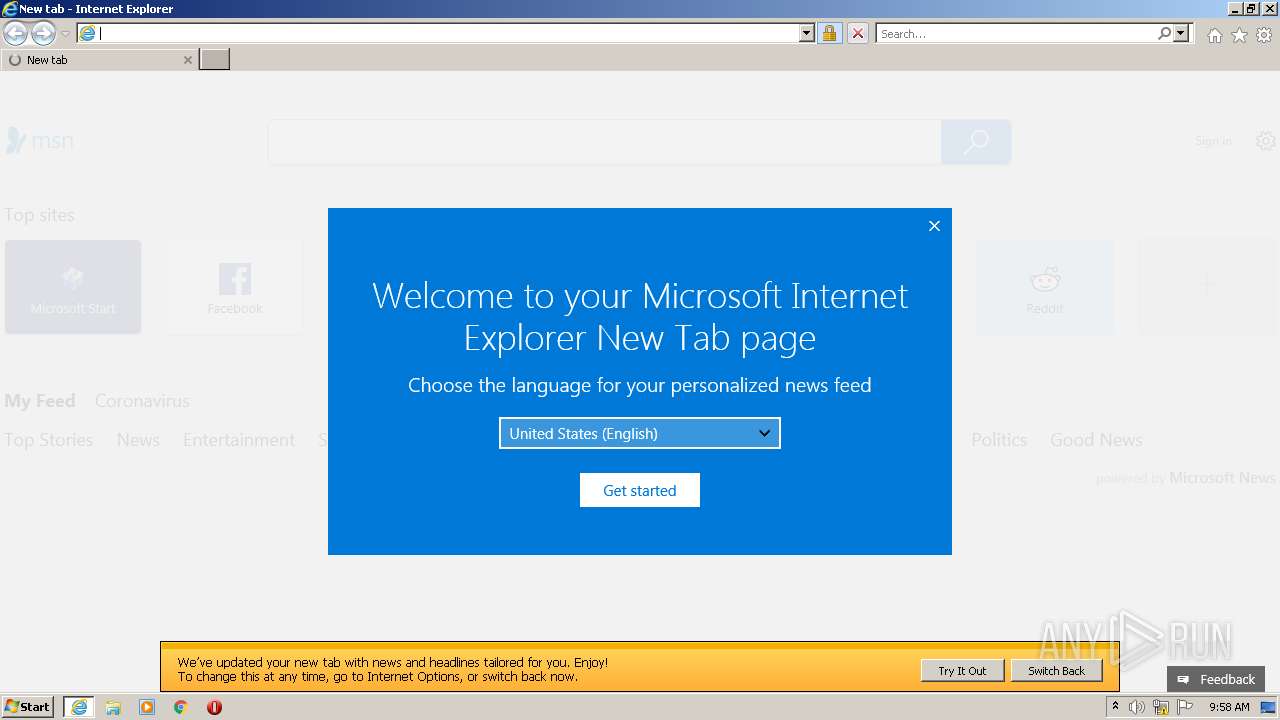
Task: Close the New tab tab
Action: pos(187,60)
